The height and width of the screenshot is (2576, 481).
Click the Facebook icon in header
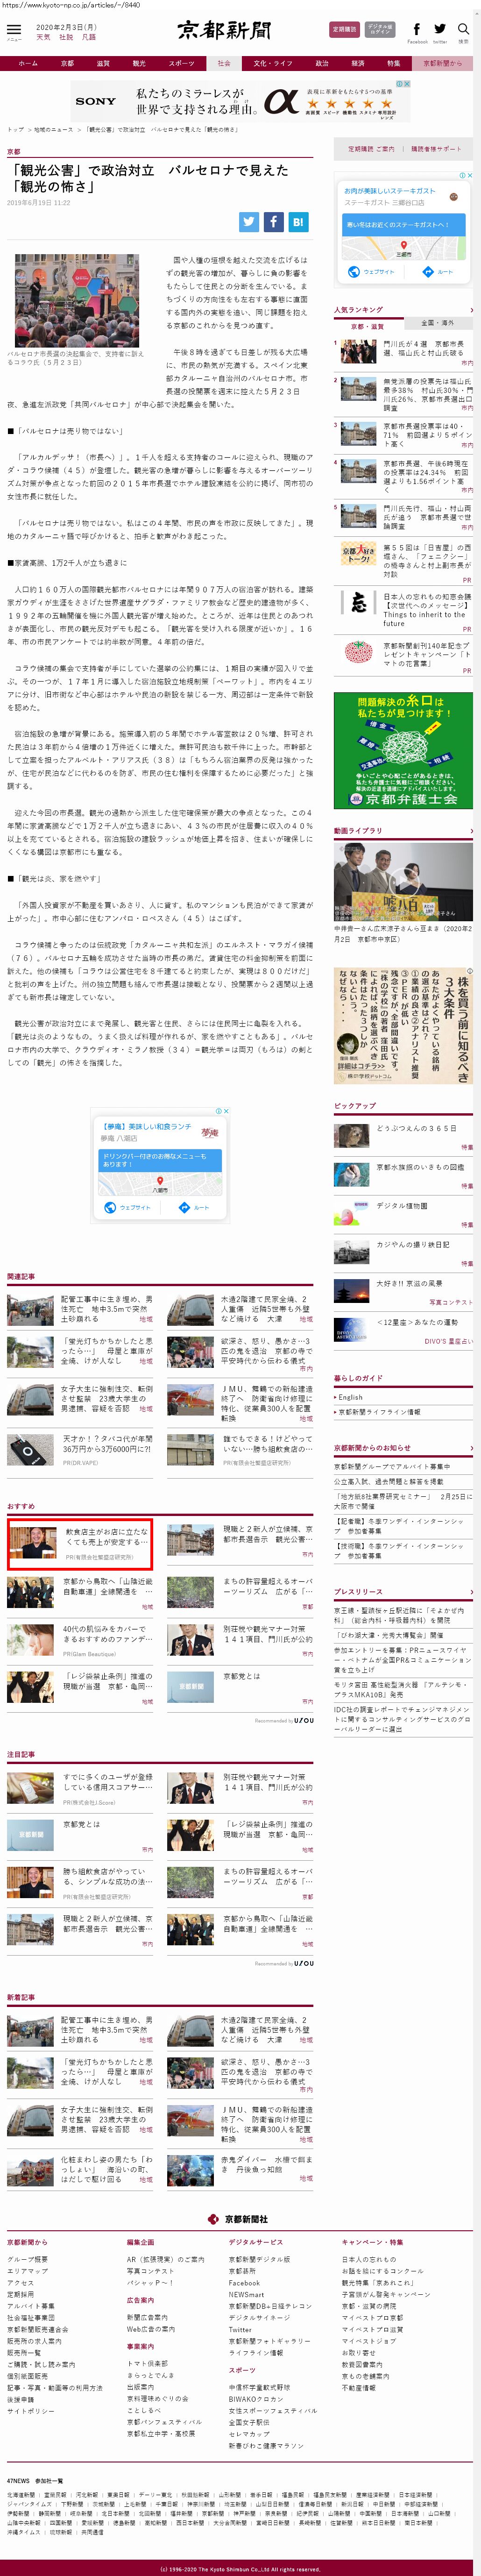pos(416,30)
